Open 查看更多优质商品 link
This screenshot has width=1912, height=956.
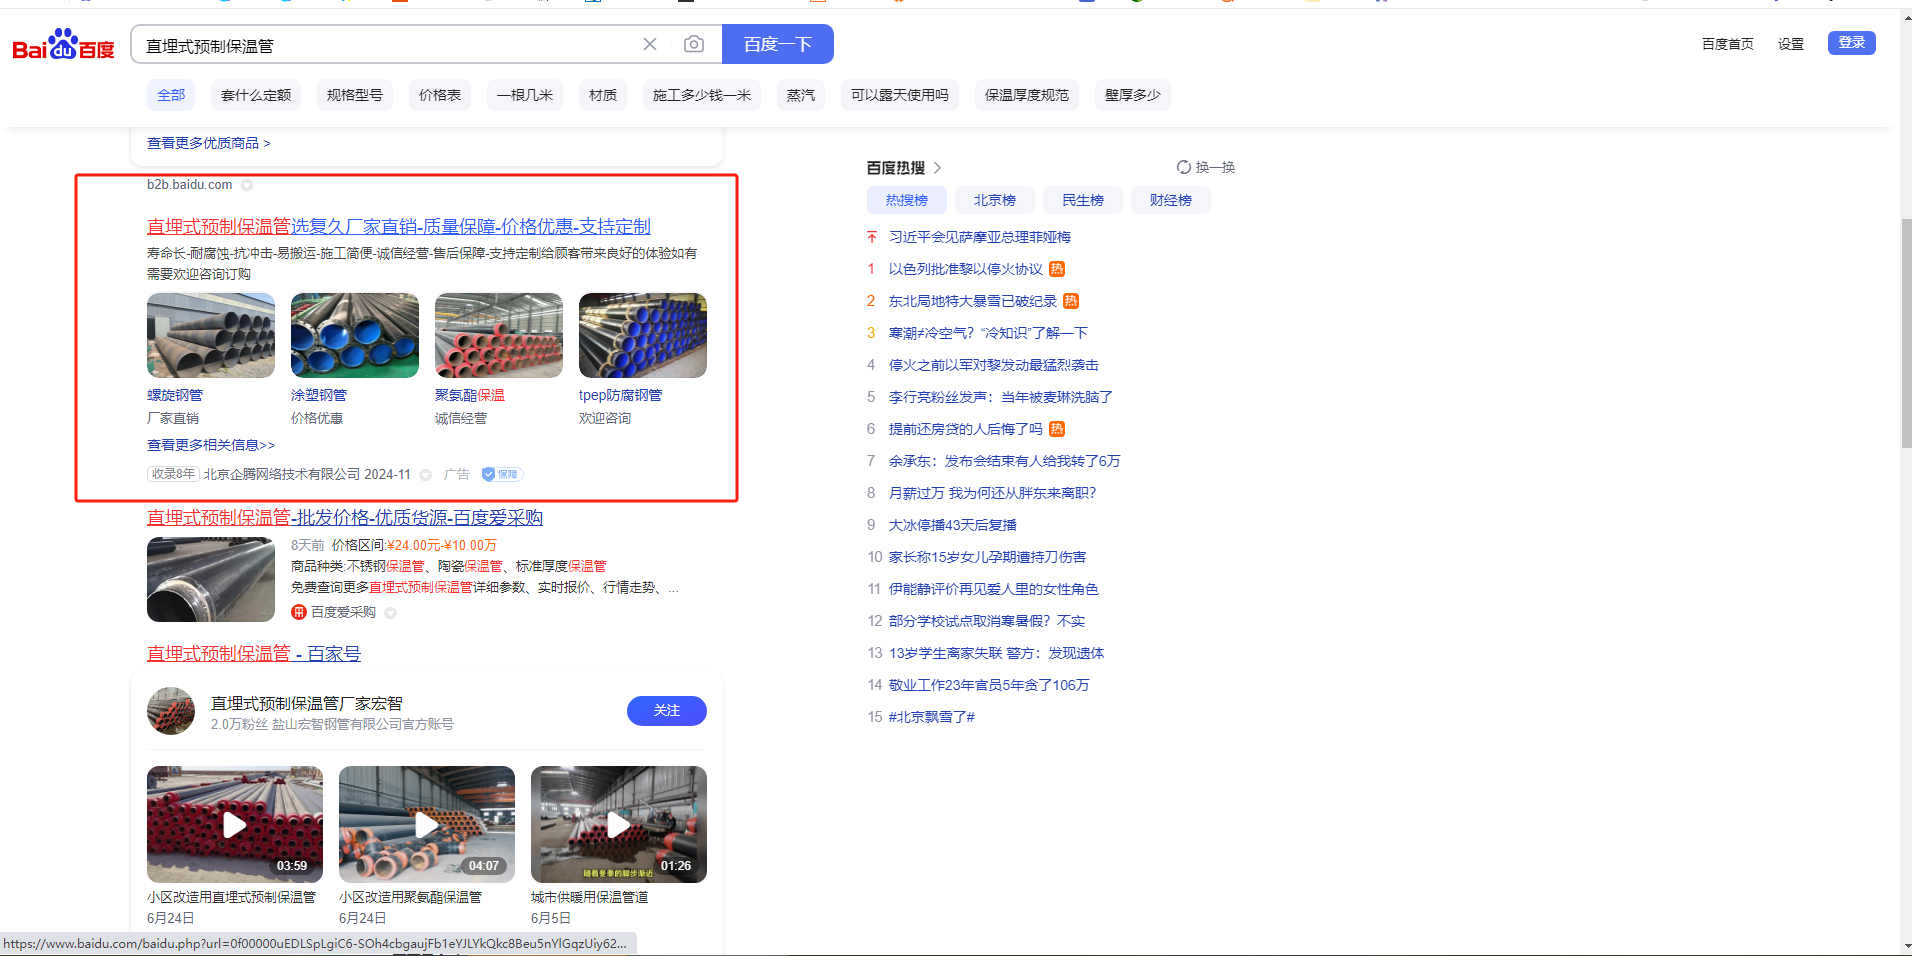click(209, 143)
